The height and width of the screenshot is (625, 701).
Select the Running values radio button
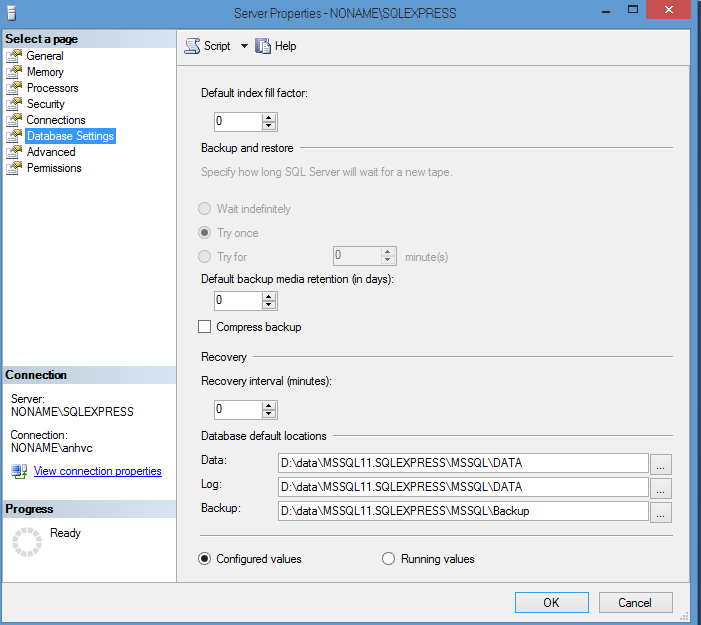coord(389,559)
